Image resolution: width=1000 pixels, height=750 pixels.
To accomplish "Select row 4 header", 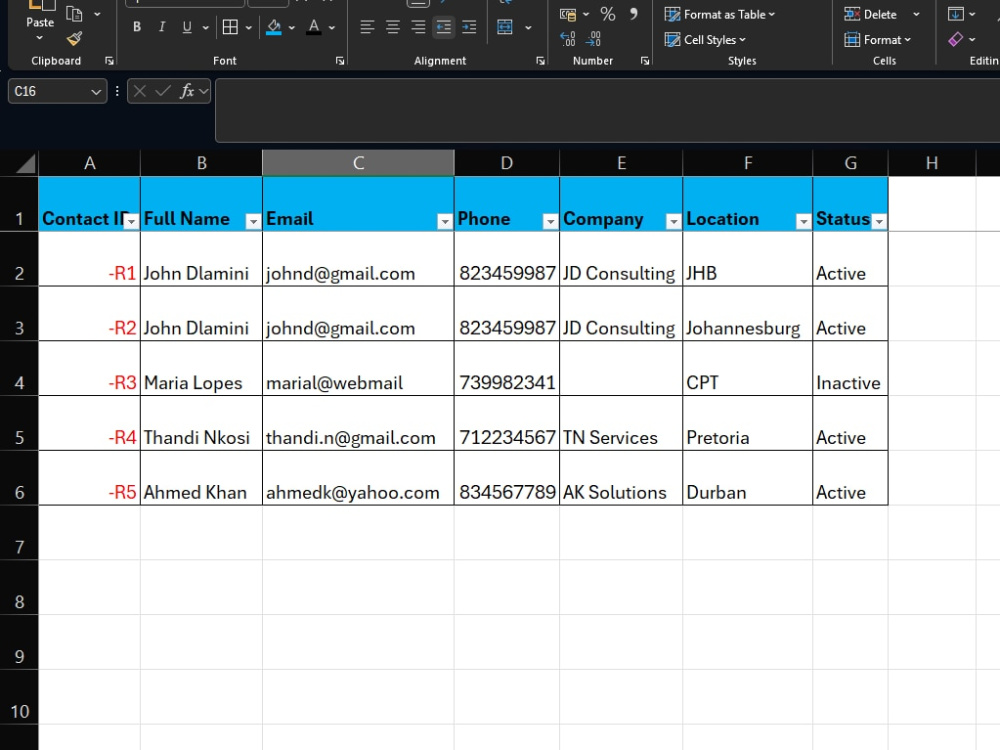I will 19,369.
